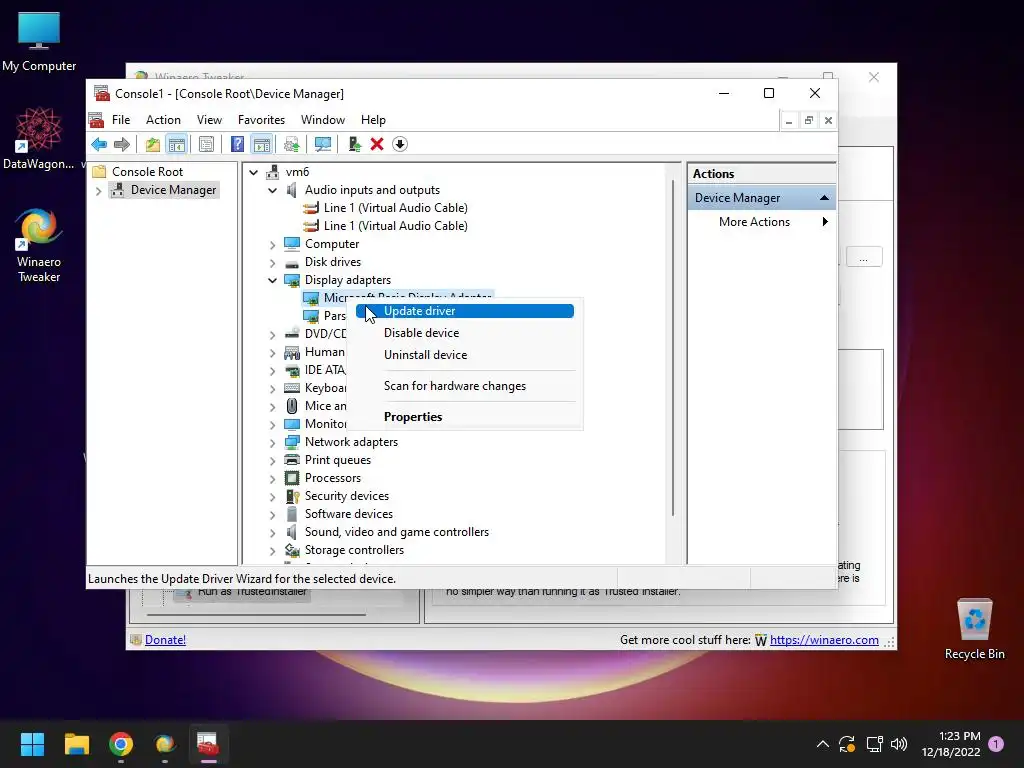Expand the Security devices category
This screenshot has height=768, width=1024.
[x=272, y=497]
